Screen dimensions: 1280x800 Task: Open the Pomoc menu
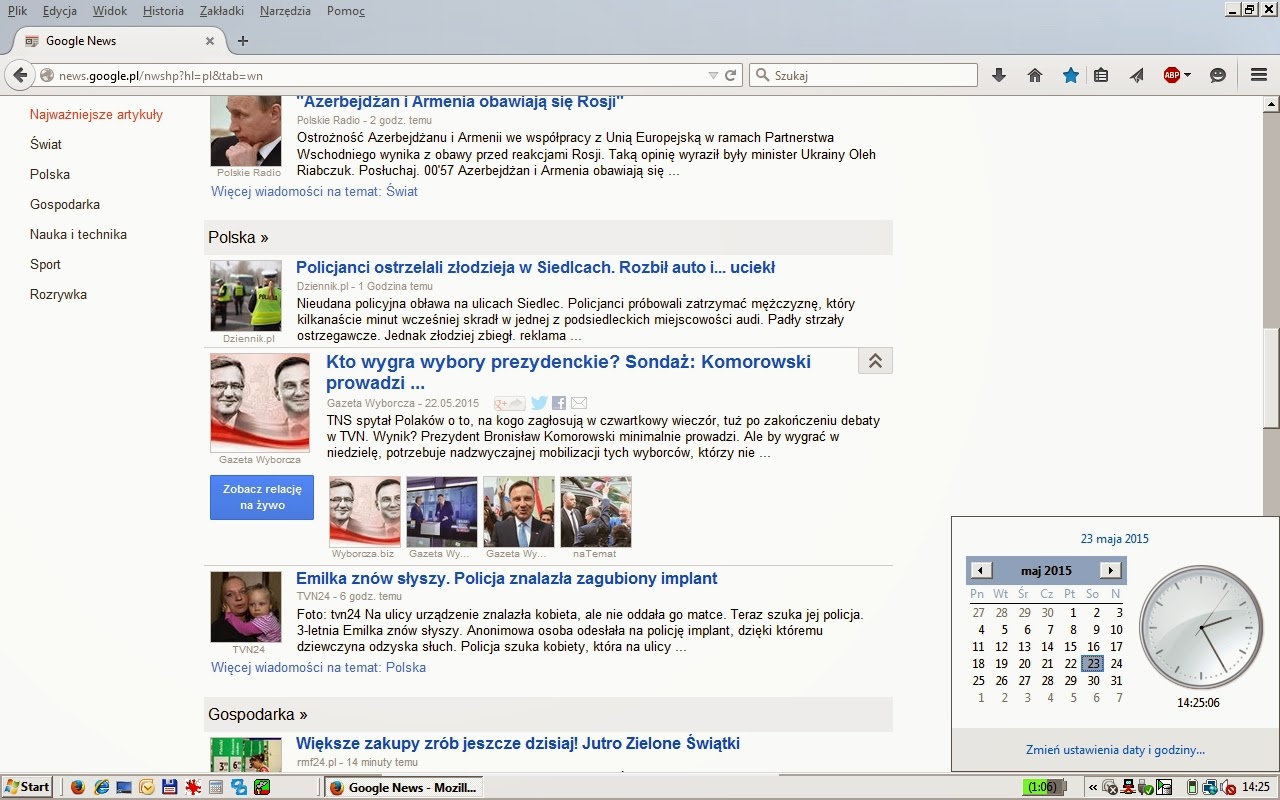point(346,11)
